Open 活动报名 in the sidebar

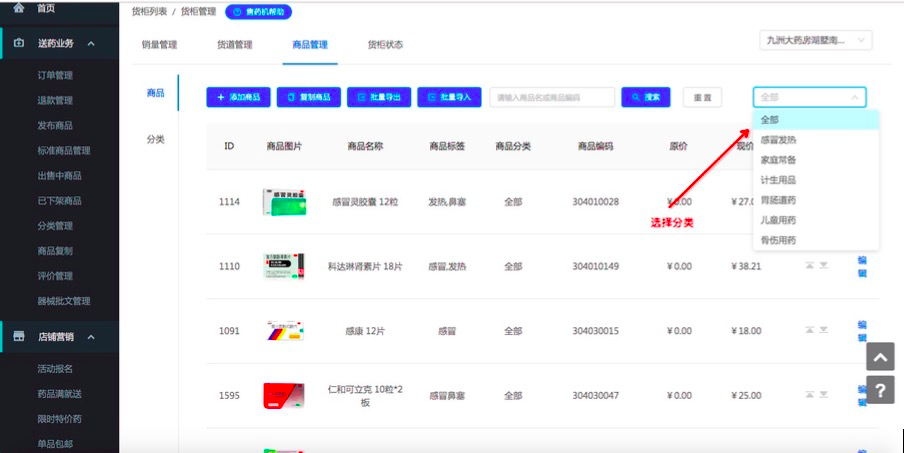[55, 369]
